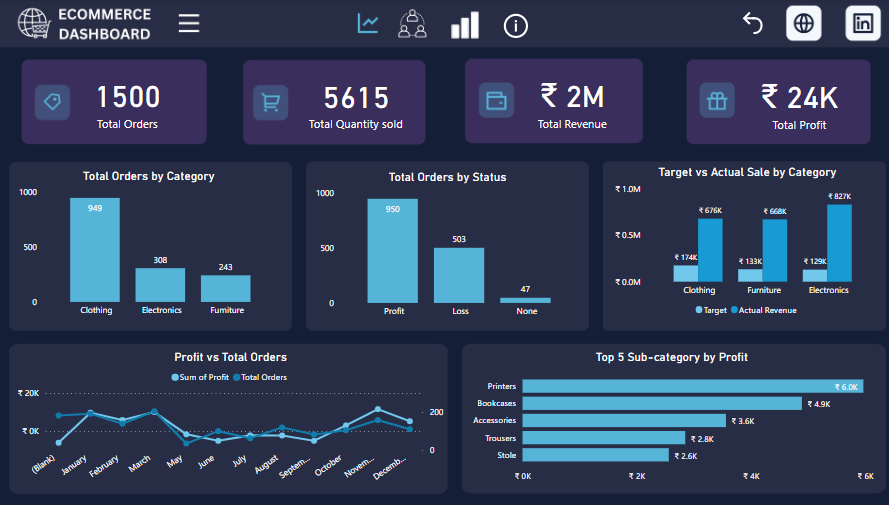Click the Clothing bar in category chart
Screen dimensions: 889x505
(x=95, y=250)
